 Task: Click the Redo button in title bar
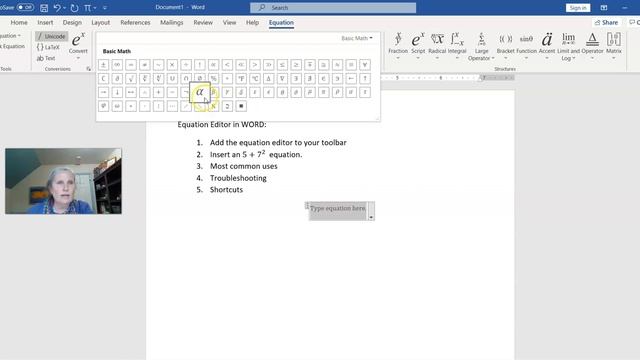[x=74, y=8]
